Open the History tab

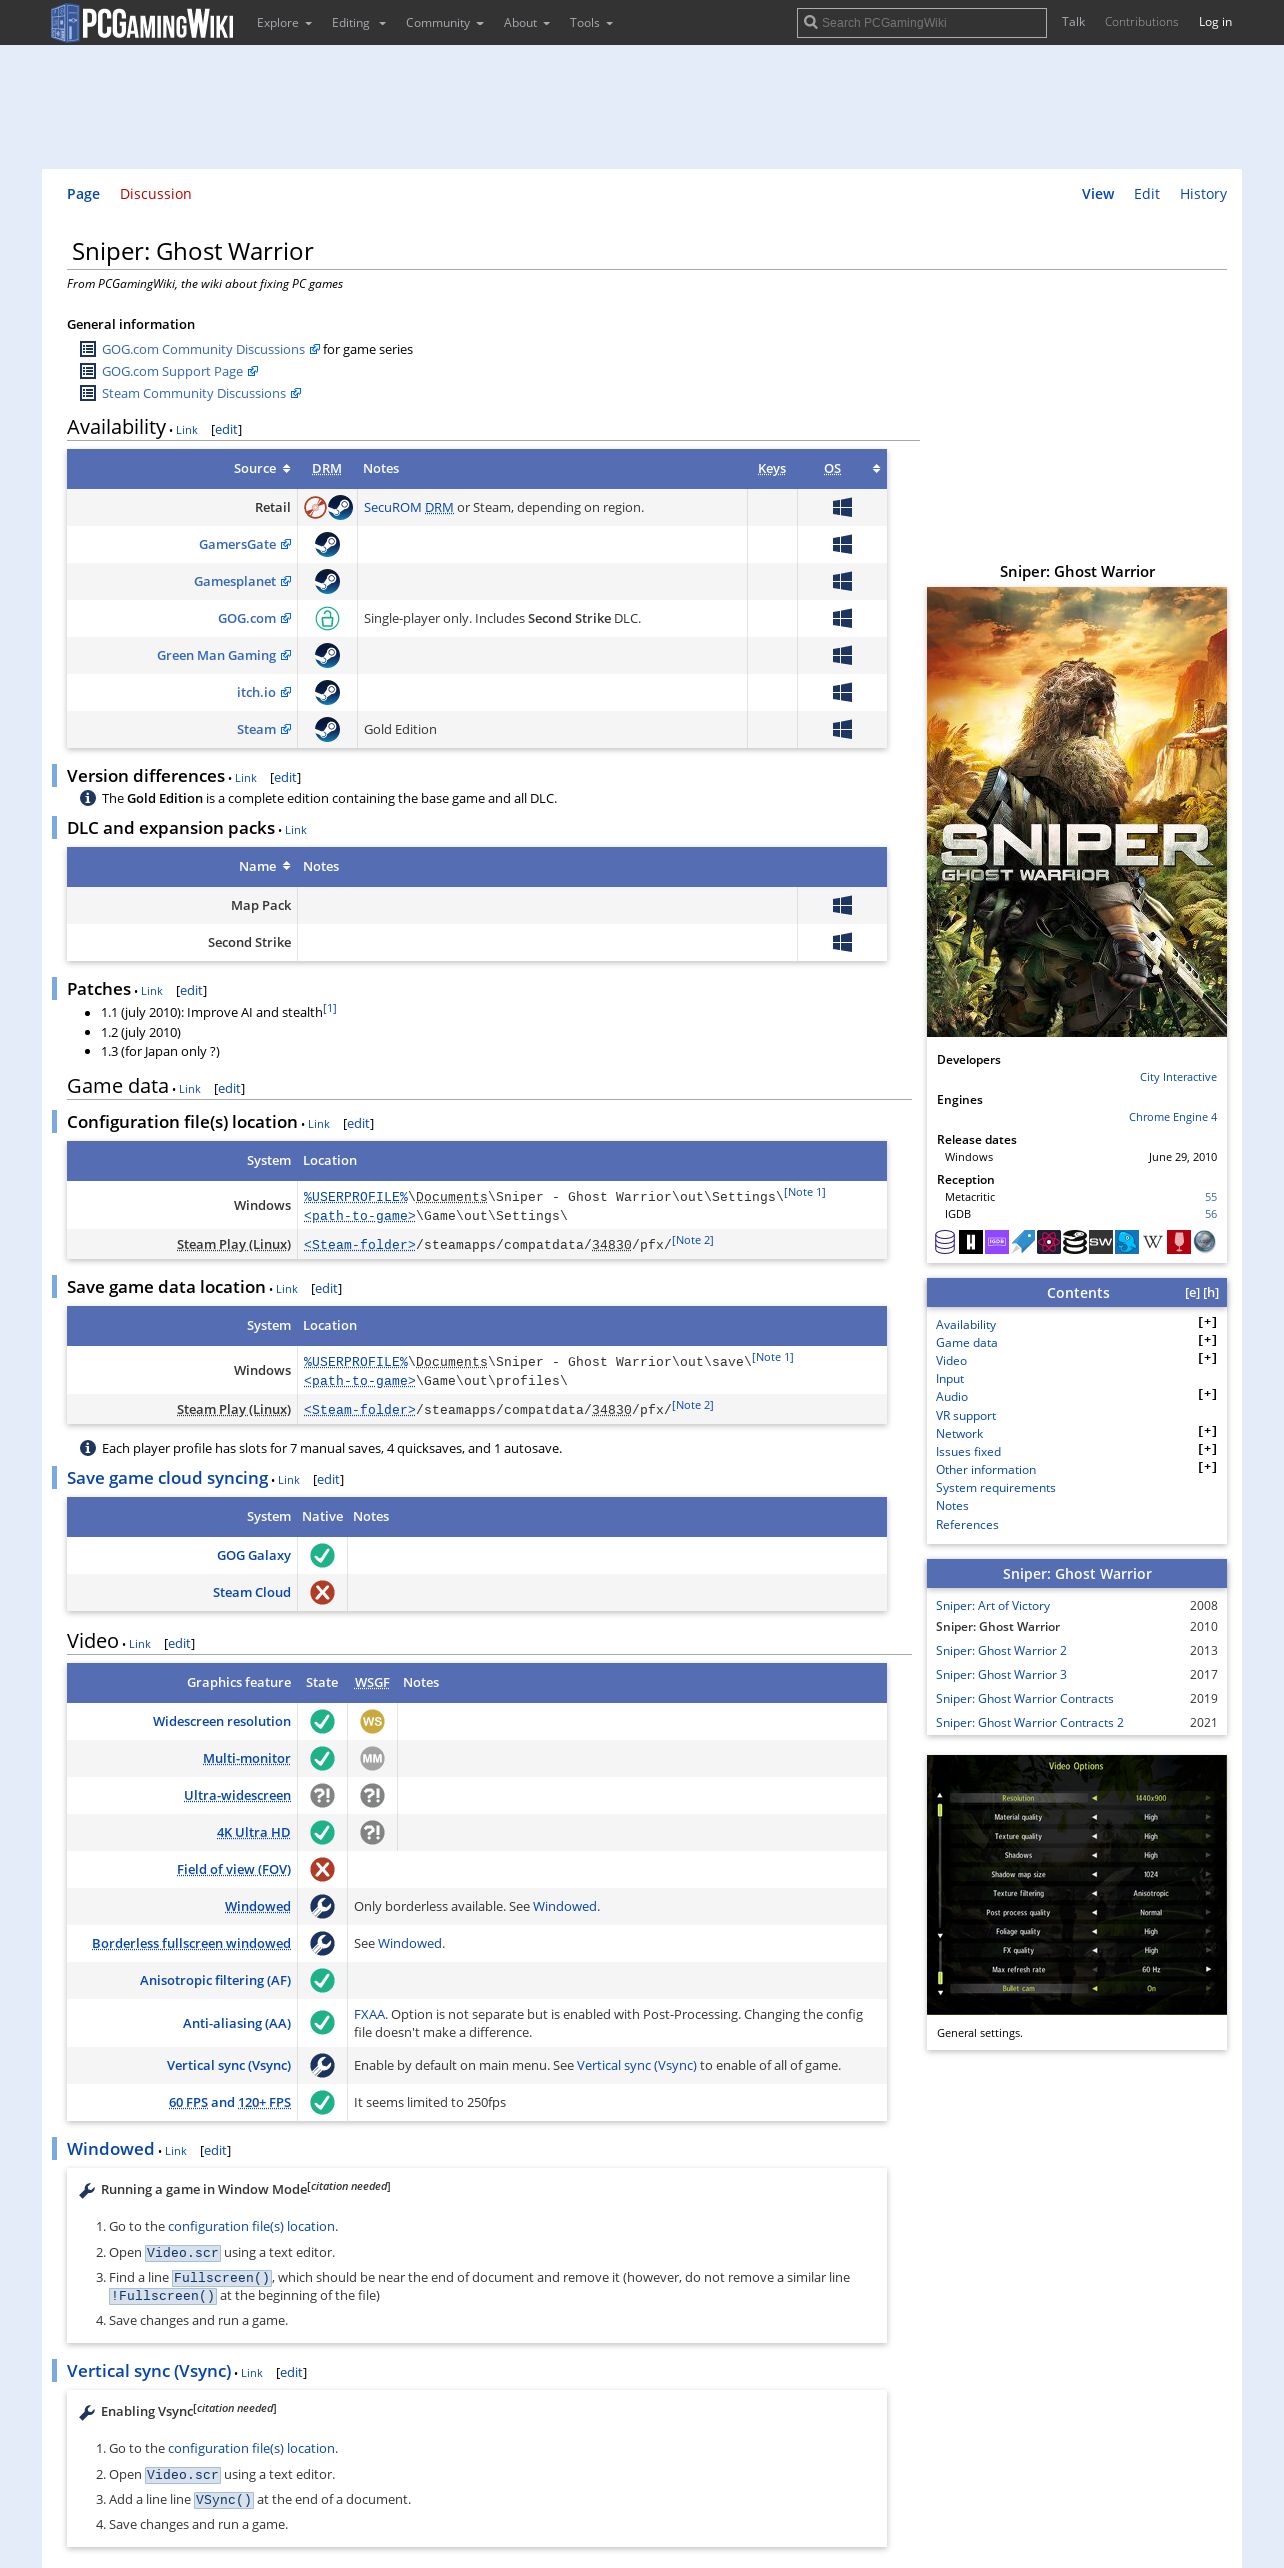pyautogui.click(x=1203, y=194)
